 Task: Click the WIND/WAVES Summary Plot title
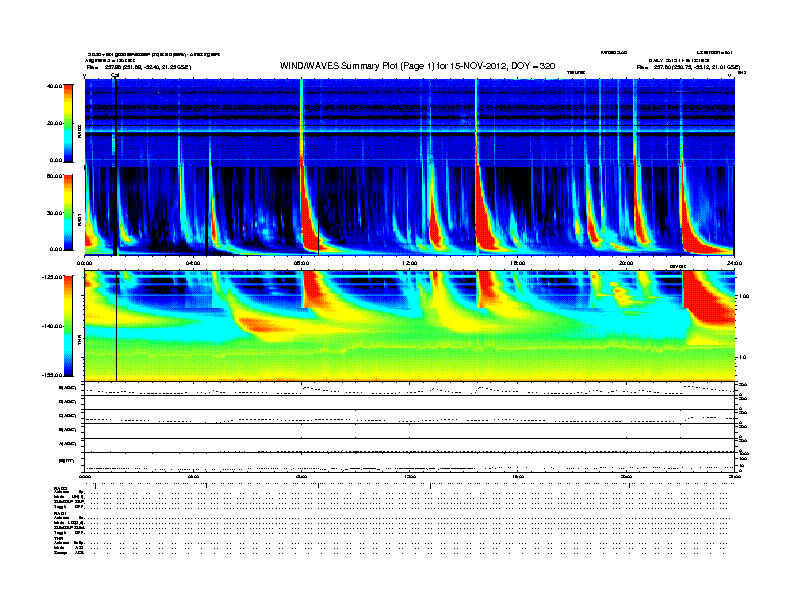[x=417, y=66]
